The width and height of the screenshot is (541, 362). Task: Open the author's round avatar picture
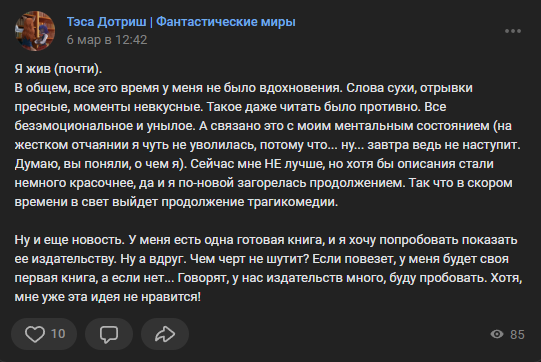point(35,31)
